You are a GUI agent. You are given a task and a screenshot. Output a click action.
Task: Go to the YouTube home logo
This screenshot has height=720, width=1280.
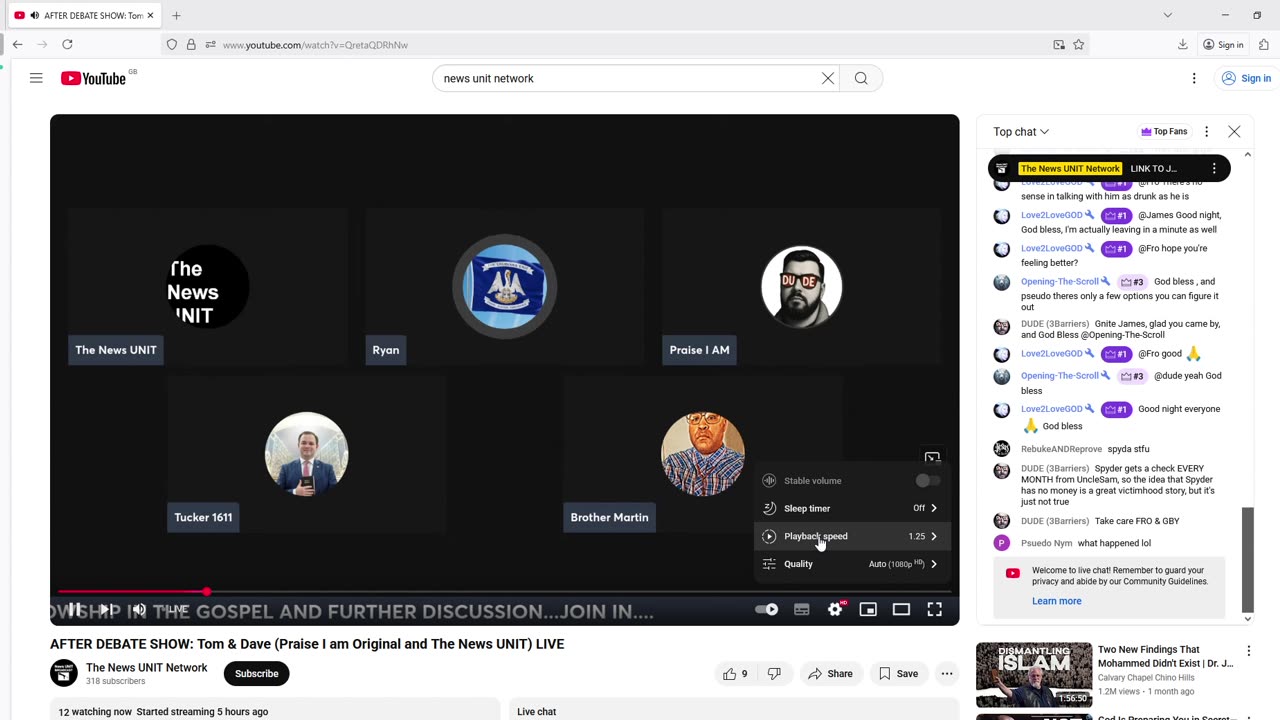(93, 78)
